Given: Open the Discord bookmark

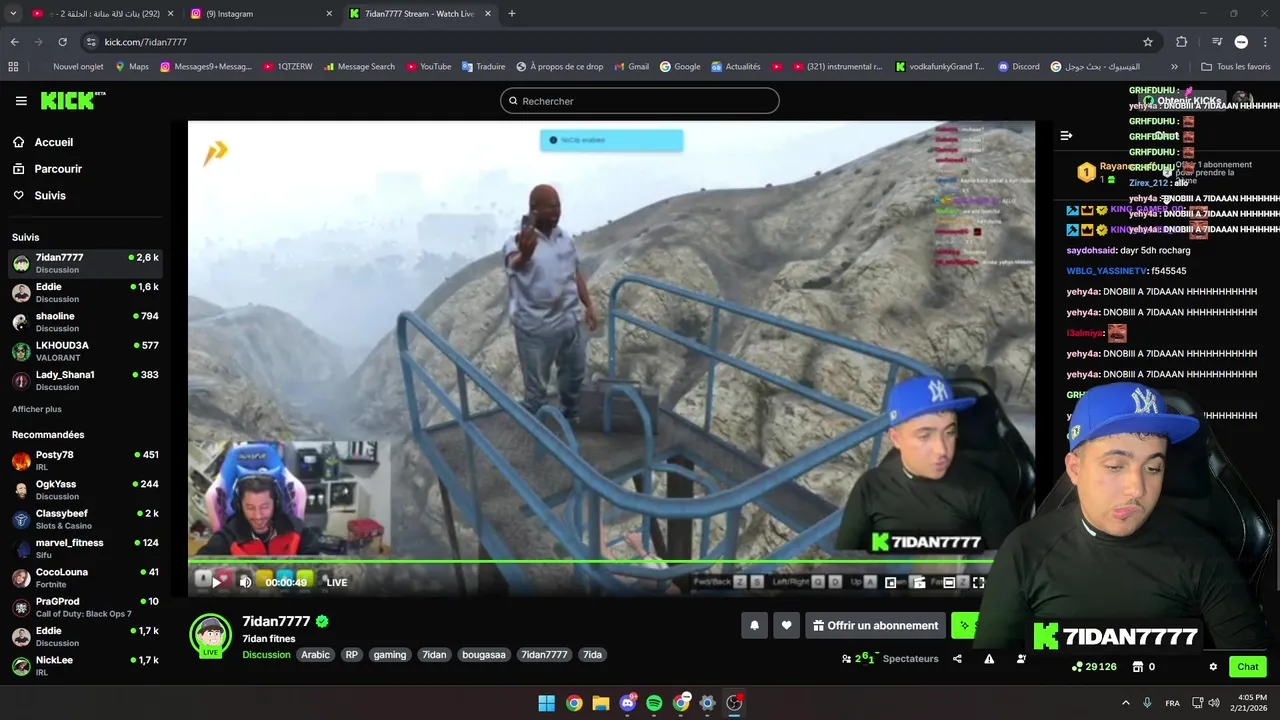Looking at the screenshot, I should pyautogui.click(x=1018, y=67).
